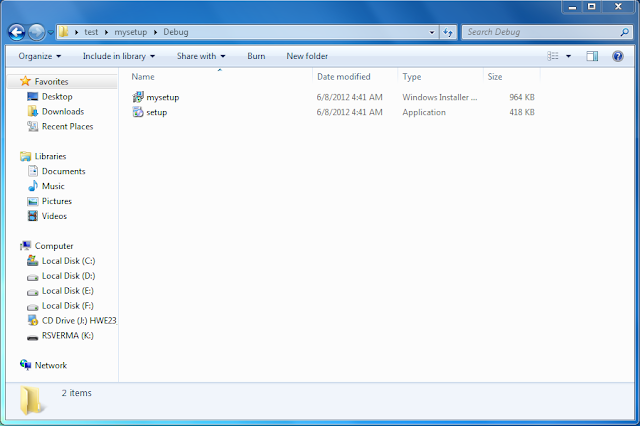Click the Local Disk (C:) drive icon
The image size is (640, 426).
click(32, 260)
